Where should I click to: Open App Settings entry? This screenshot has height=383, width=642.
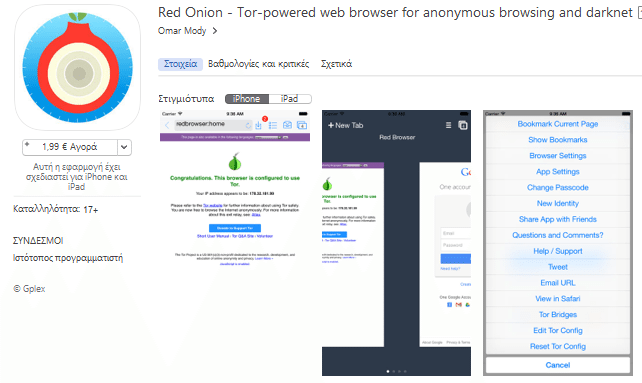[558, 172]
